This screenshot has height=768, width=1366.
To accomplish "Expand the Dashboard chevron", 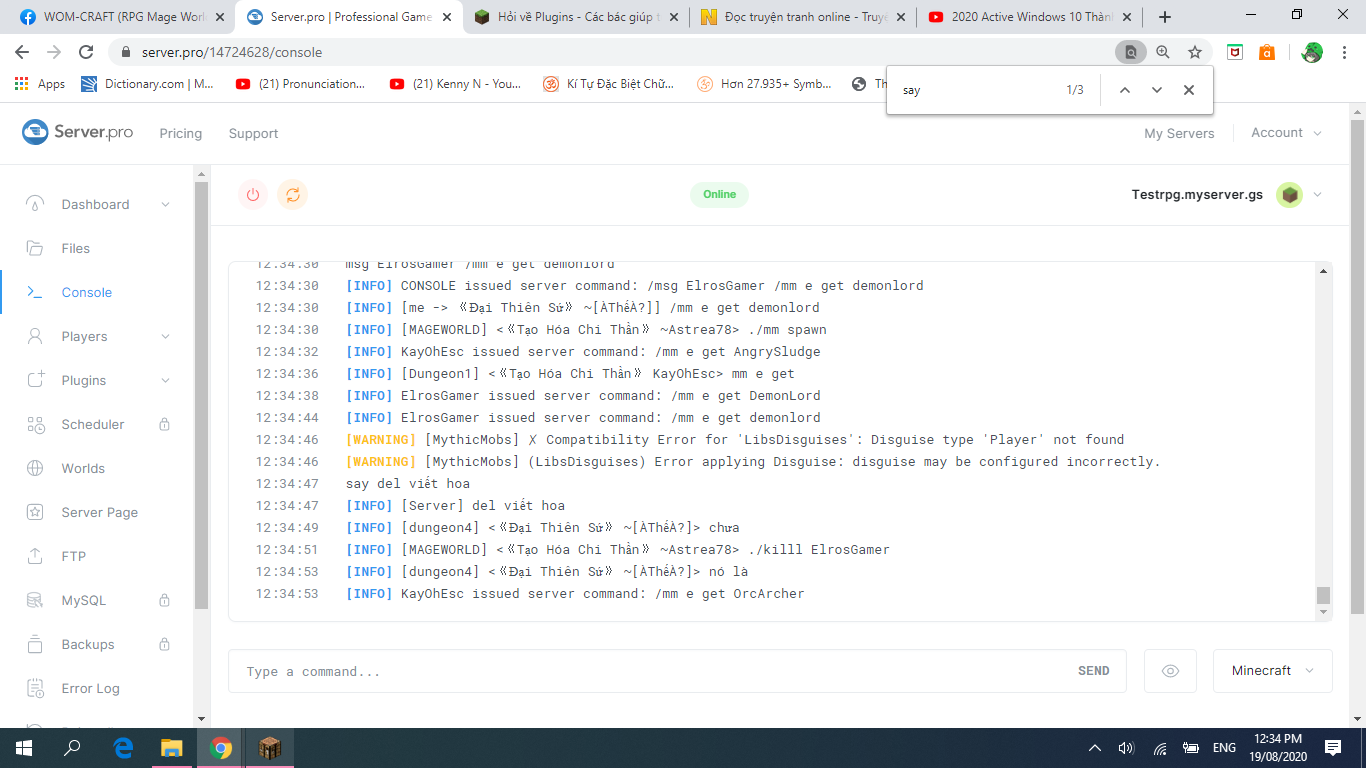I will coord(165,205).
